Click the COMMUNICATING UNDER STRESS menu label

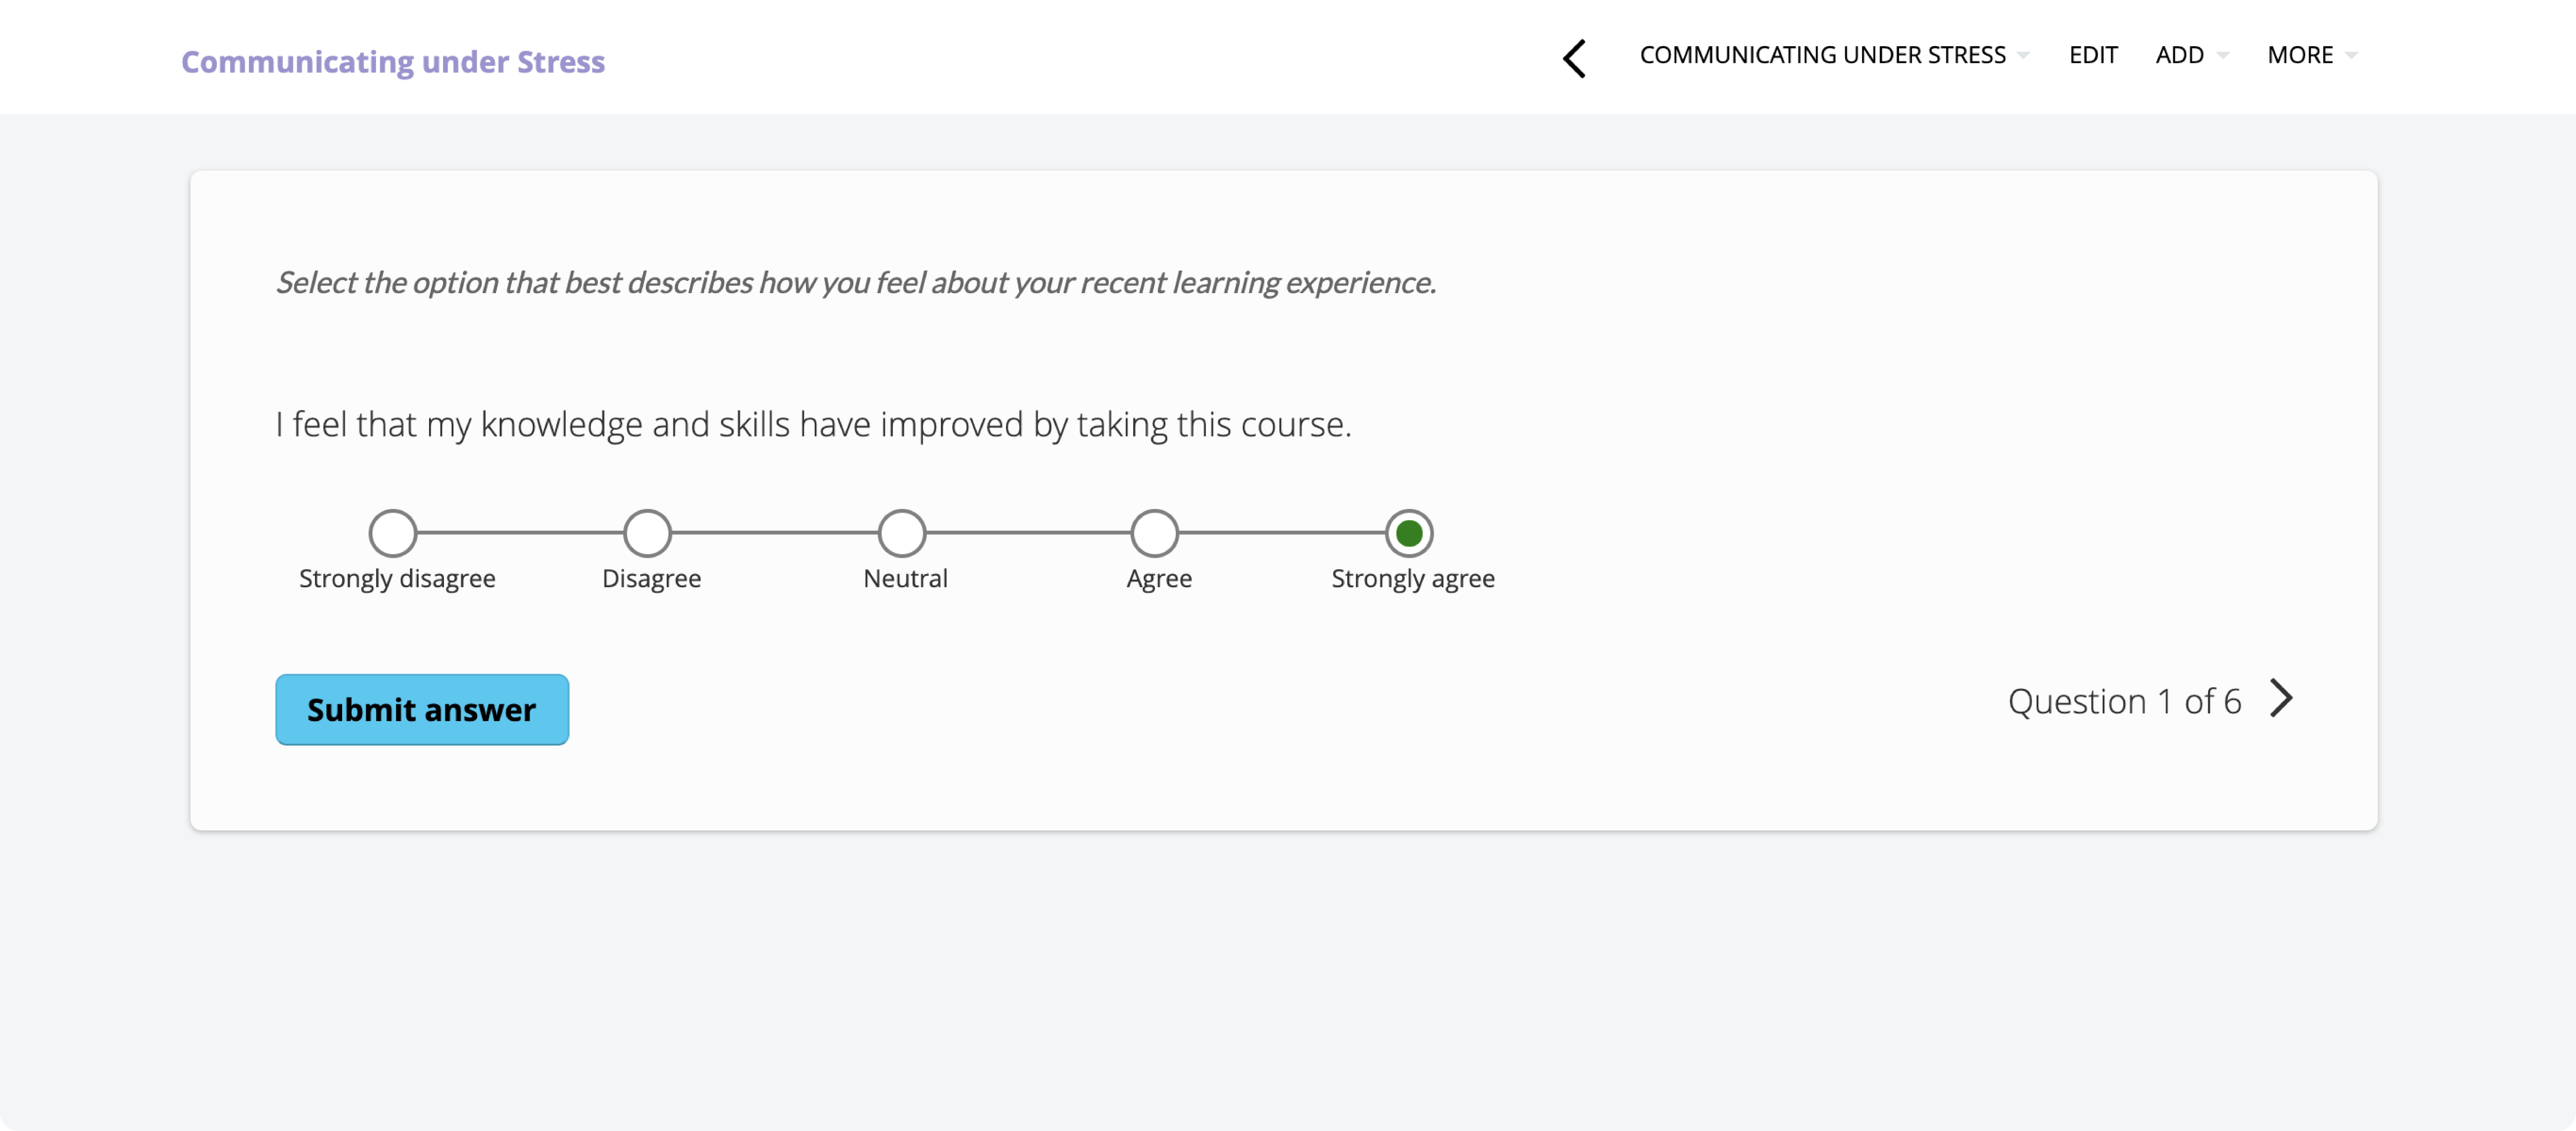(1822, 55)
